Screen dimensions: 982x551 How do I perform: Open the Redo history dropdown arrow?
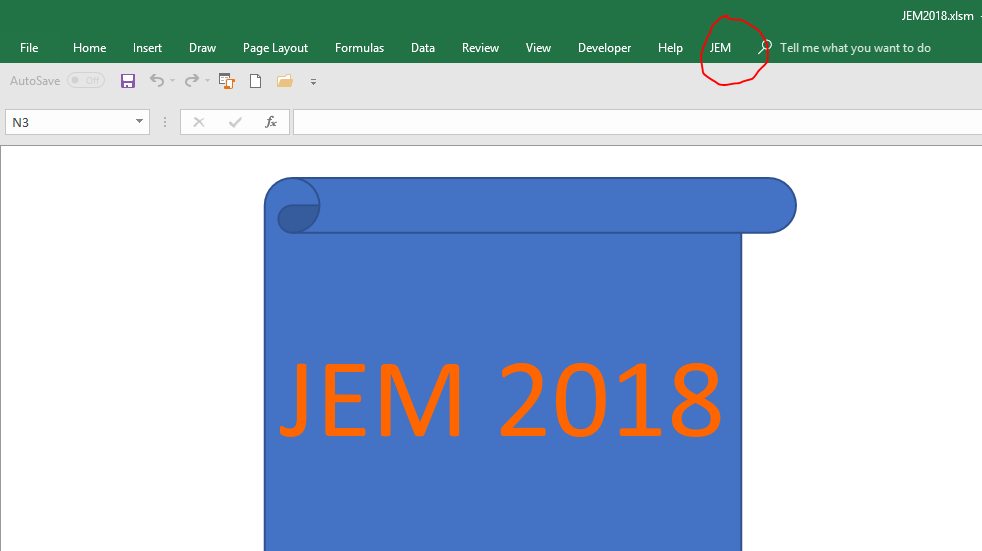click(207, 81)
